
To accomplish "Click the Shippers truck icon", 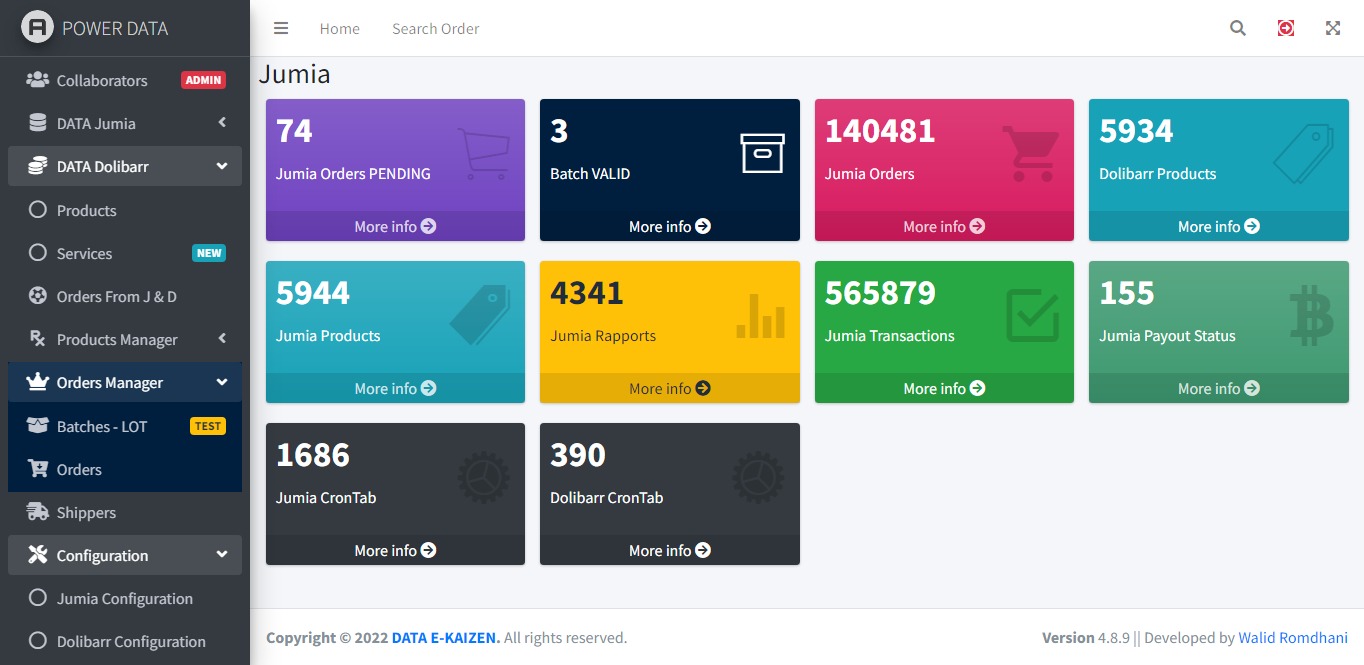I will [x=38, y=511].
